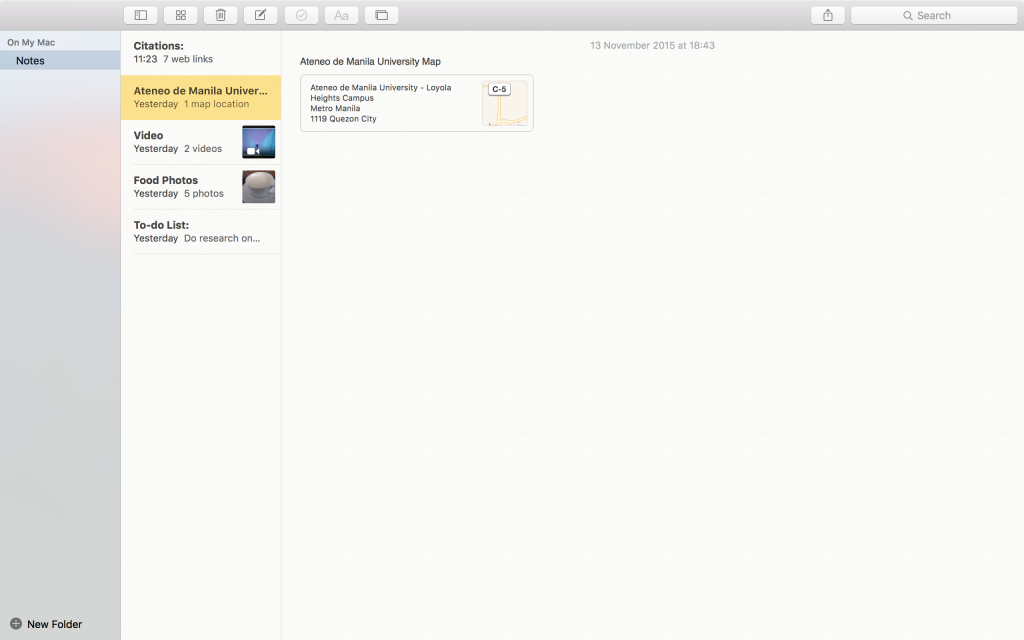1024x640 pixels.
Task: Delete note with the trash icon
Action: (221, 15)
